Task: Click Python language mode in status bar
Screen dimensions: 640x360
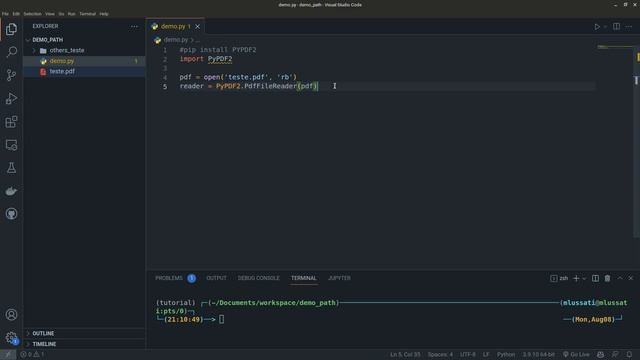Action: click(506, 354)
